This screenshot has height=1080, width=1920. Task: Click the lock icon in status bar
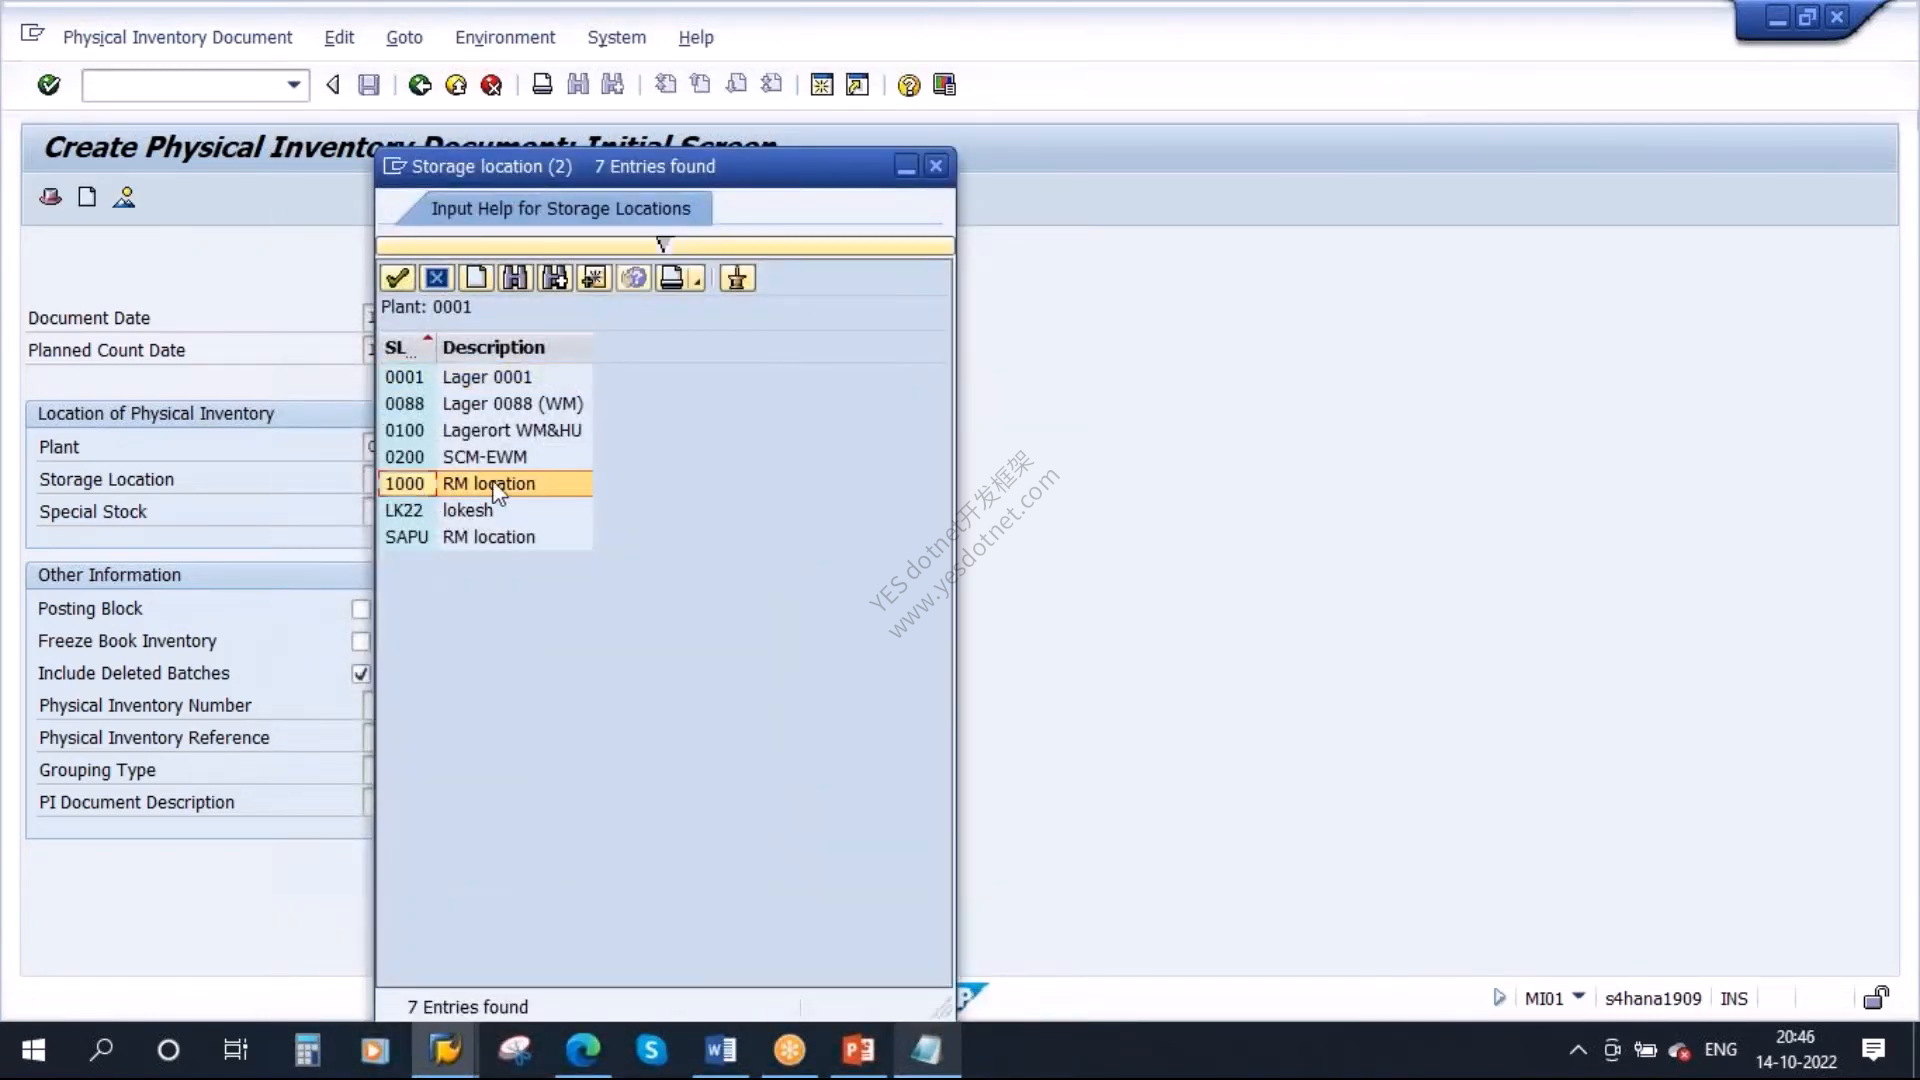pyautogui.click(x=1876, y=997)
